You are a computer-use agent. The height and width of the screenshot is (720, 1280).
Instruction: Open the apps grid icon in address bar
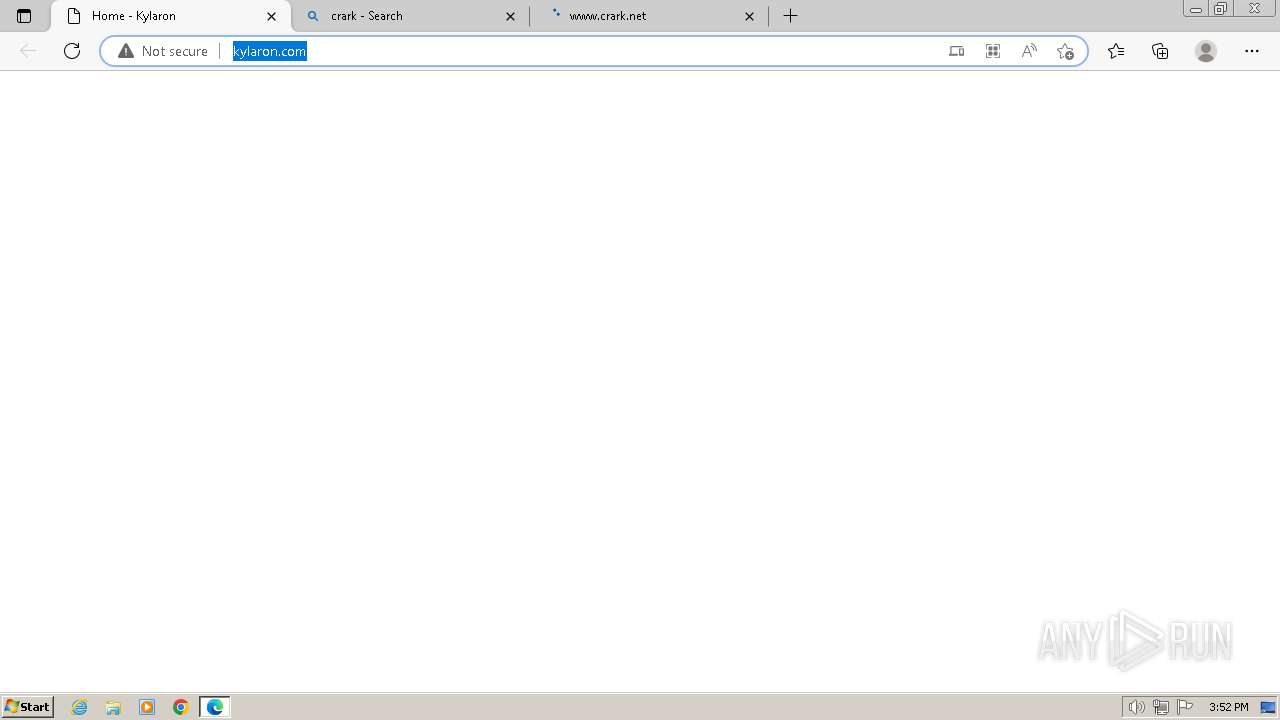992,51
